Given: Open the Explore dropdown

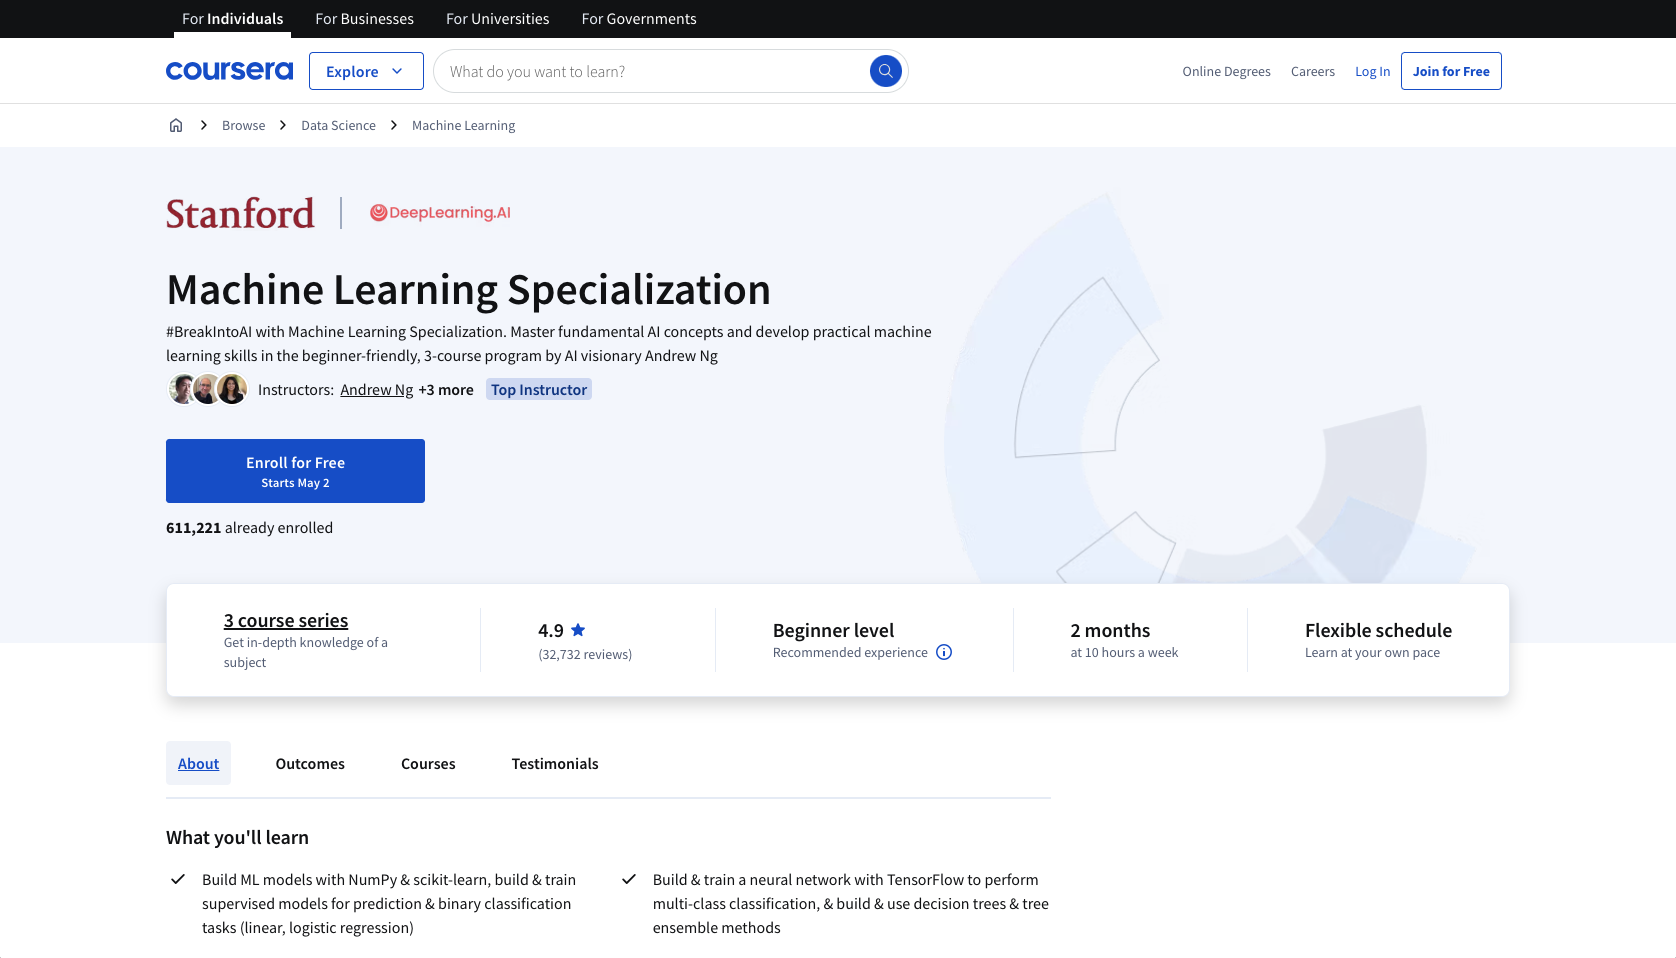Looking at the screenshot, I should pyautogui.click(x=366, y=71).
